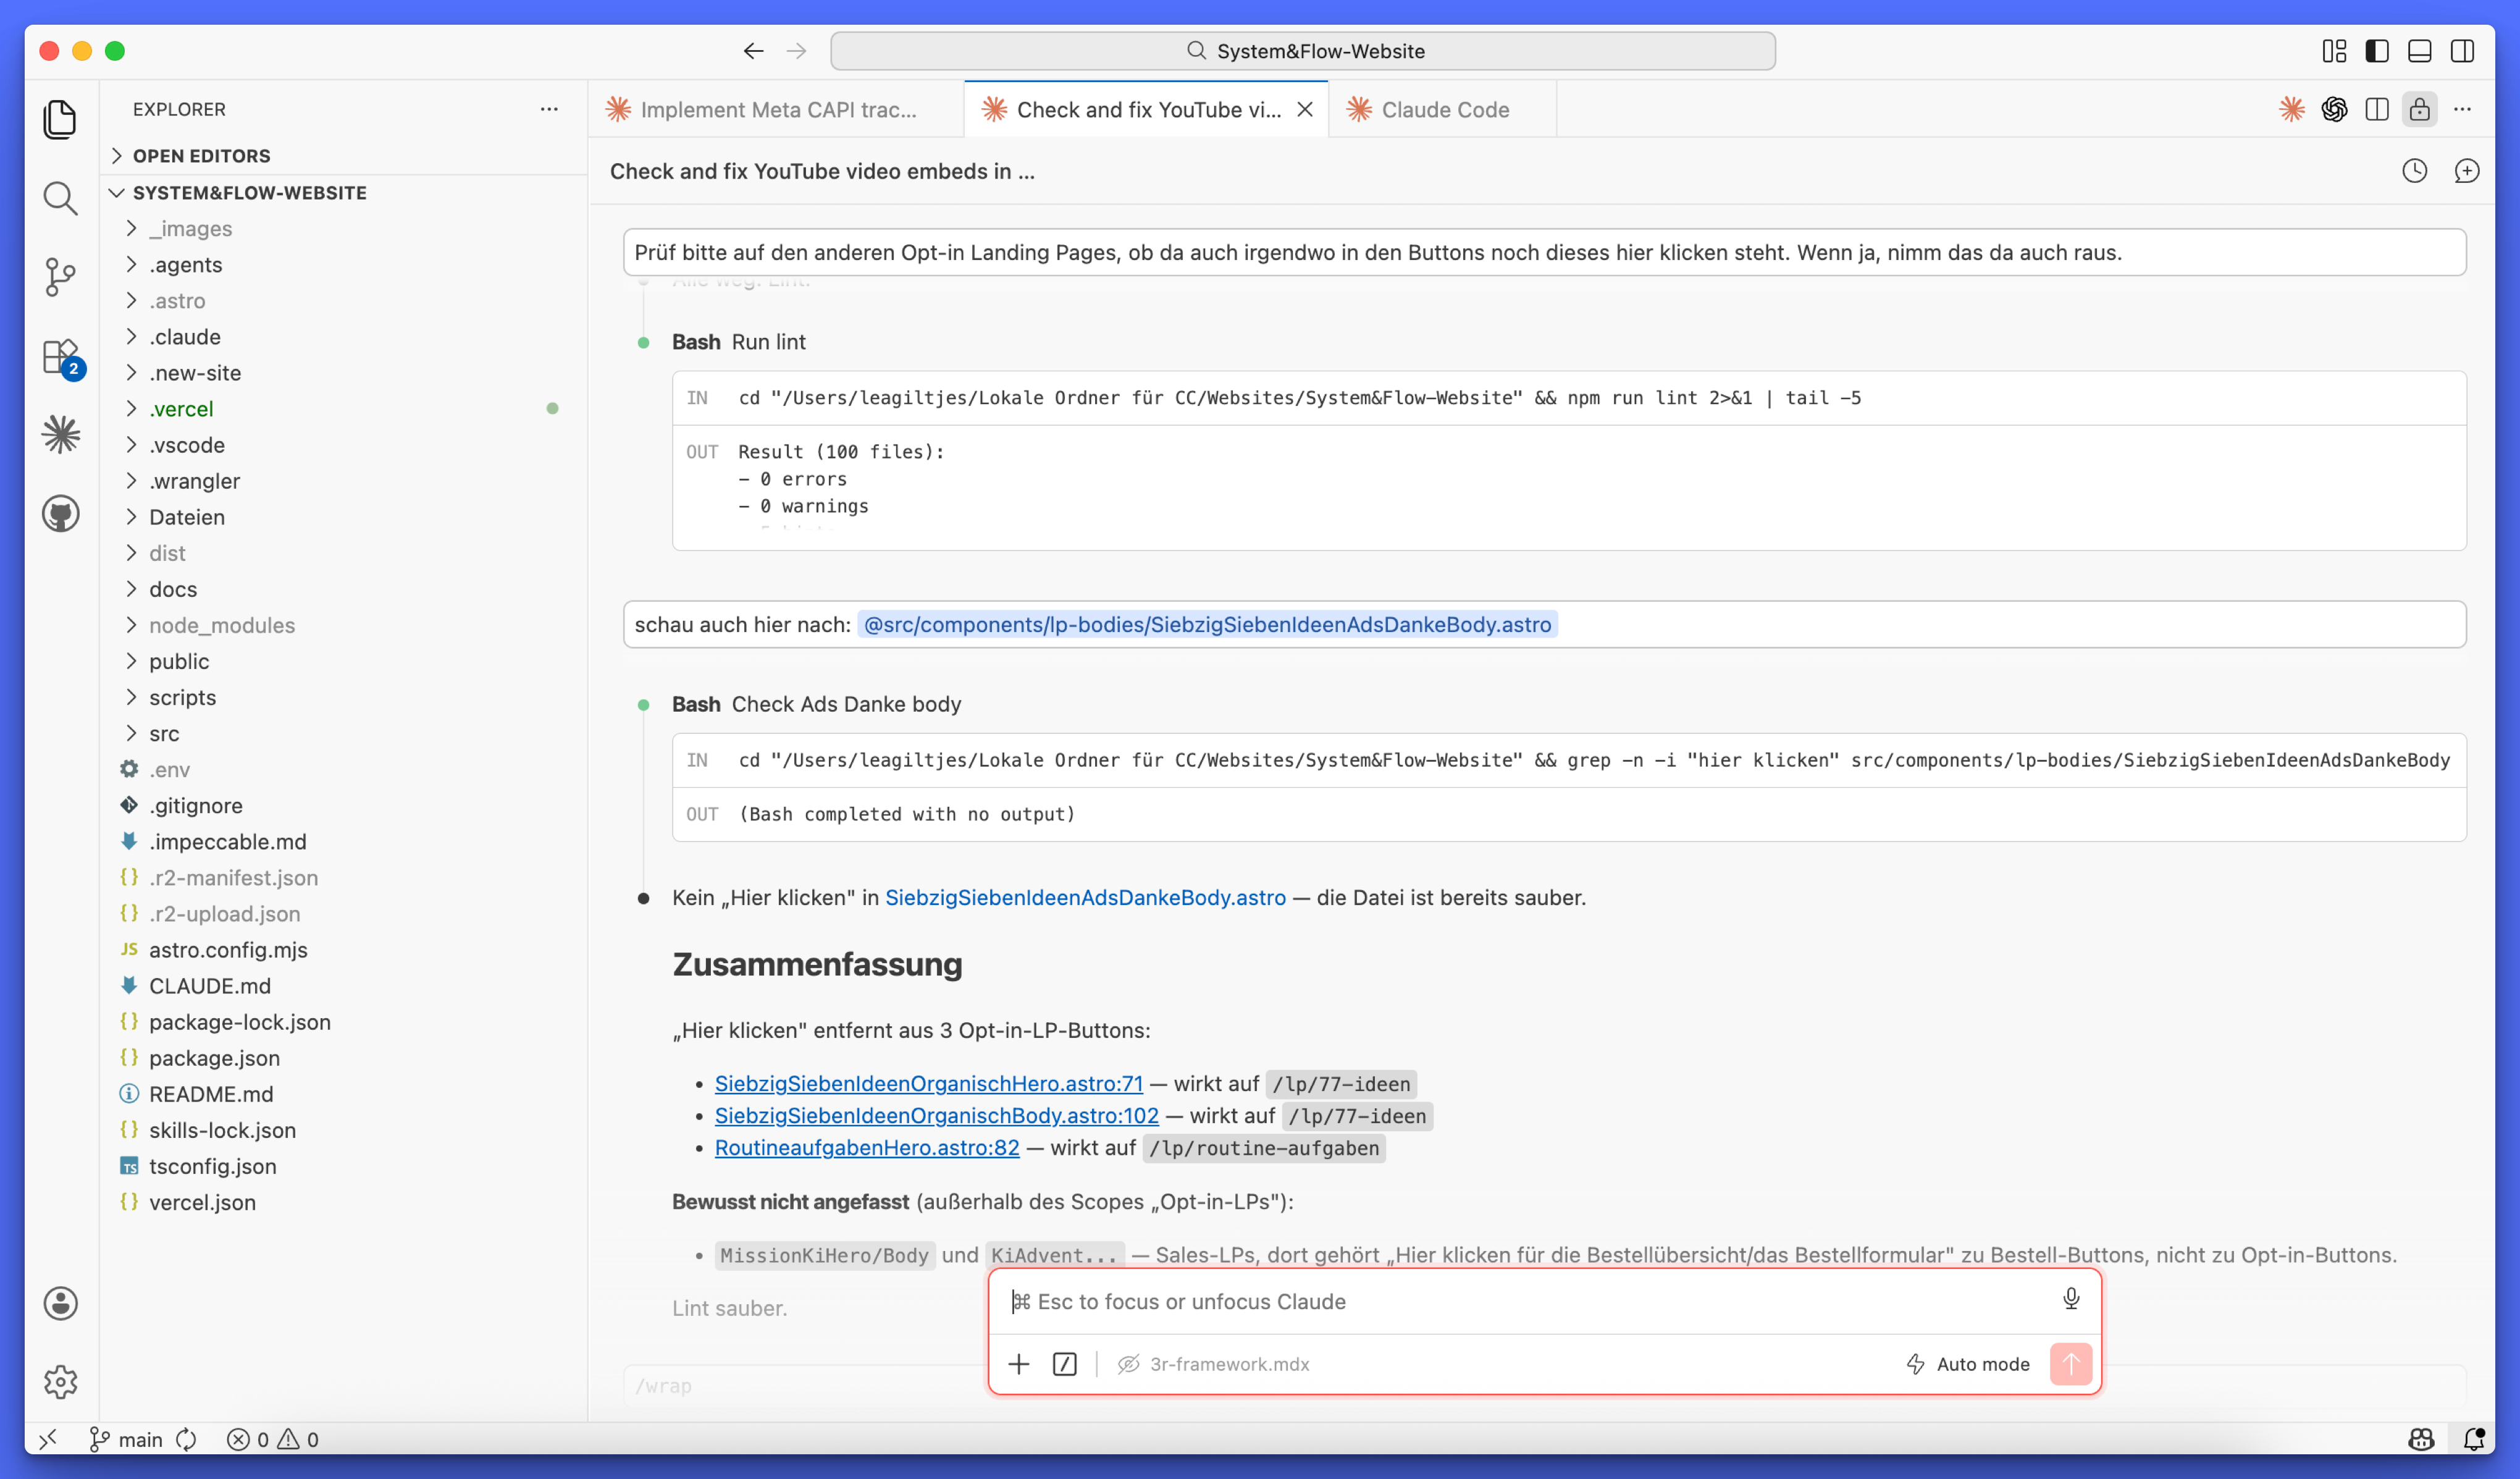The image size is (2520, 1479).
Task: Open Accounts icon in activity bar
Action: pyautogui.click(x=61, y=1303)
